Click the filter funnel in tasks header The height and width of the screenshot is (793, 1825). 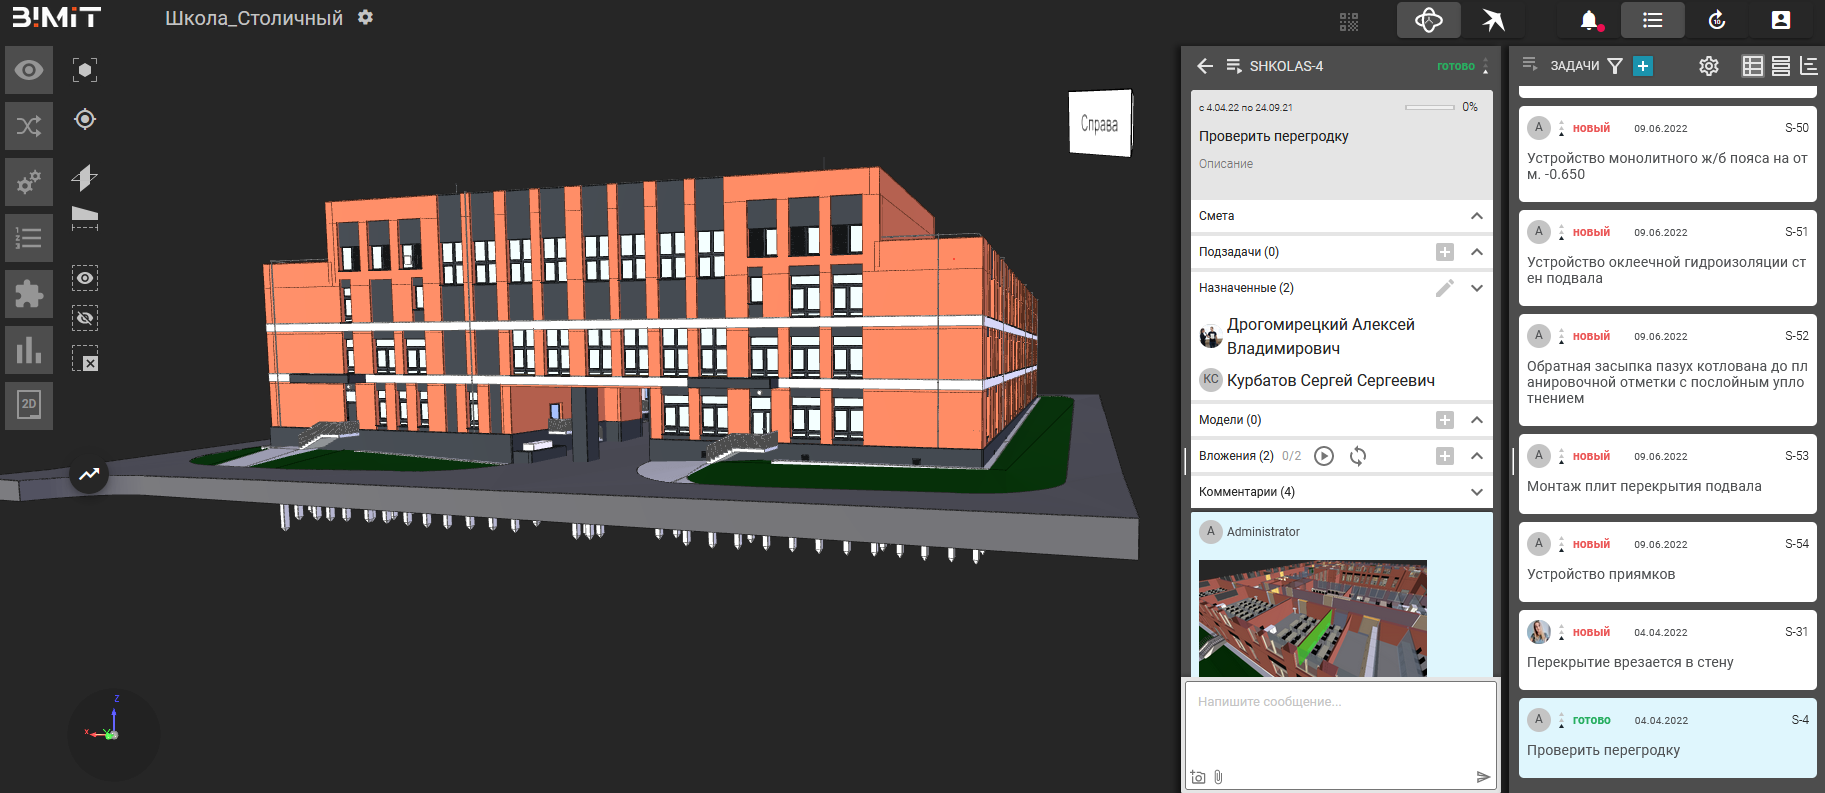1614,66
